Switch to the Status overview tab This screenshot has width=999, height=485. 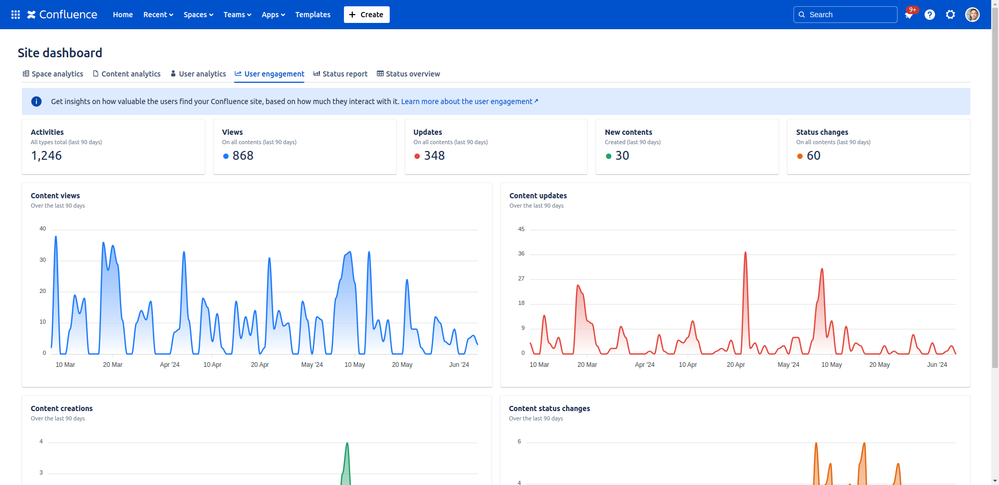(x=408, y=74)
